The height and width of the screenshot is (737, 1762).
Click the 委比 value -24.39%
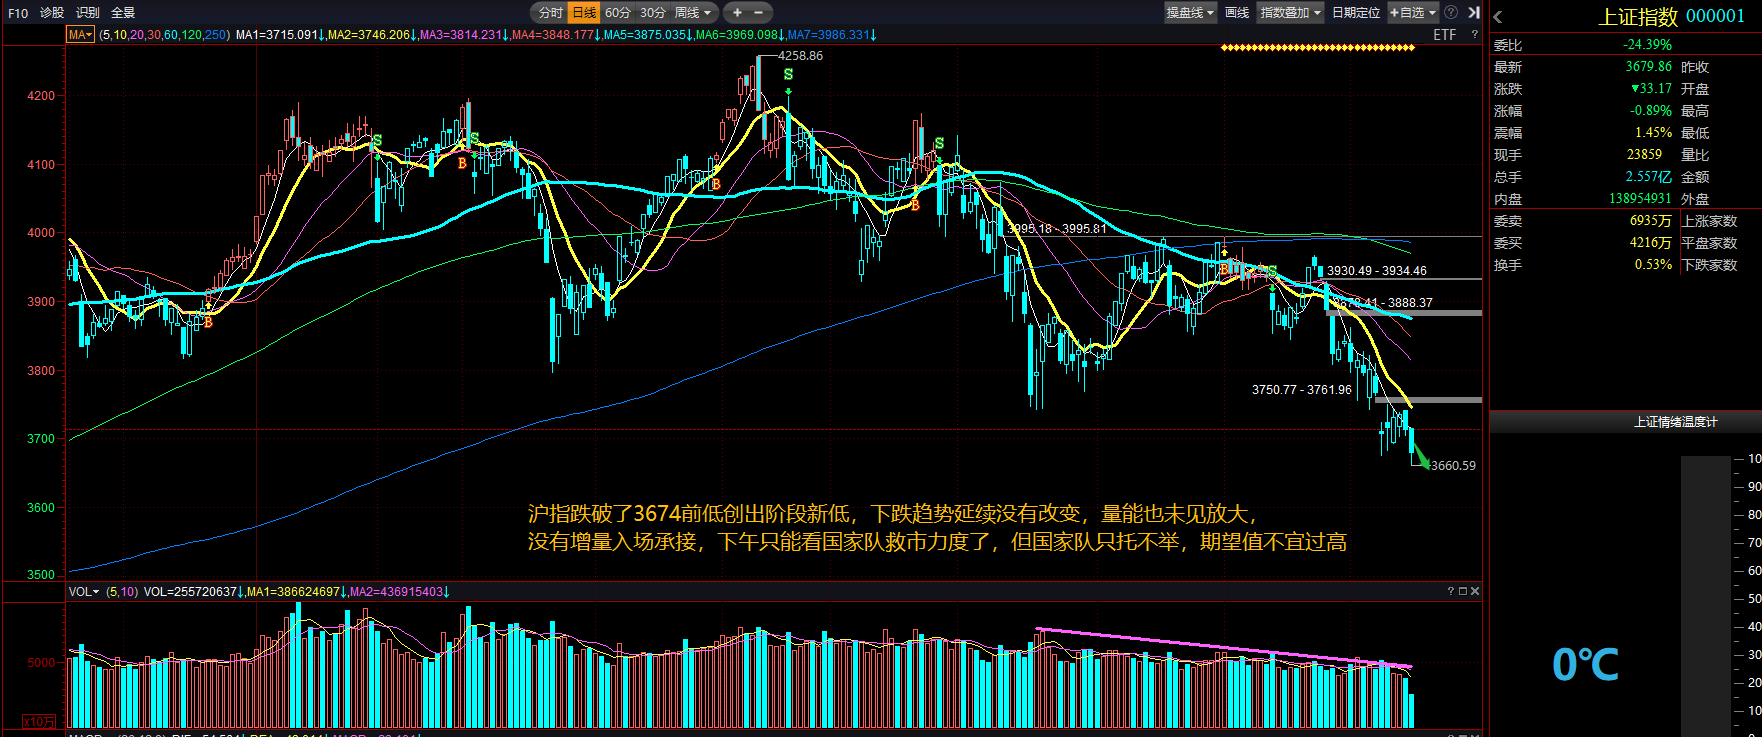click(1647, 45)
